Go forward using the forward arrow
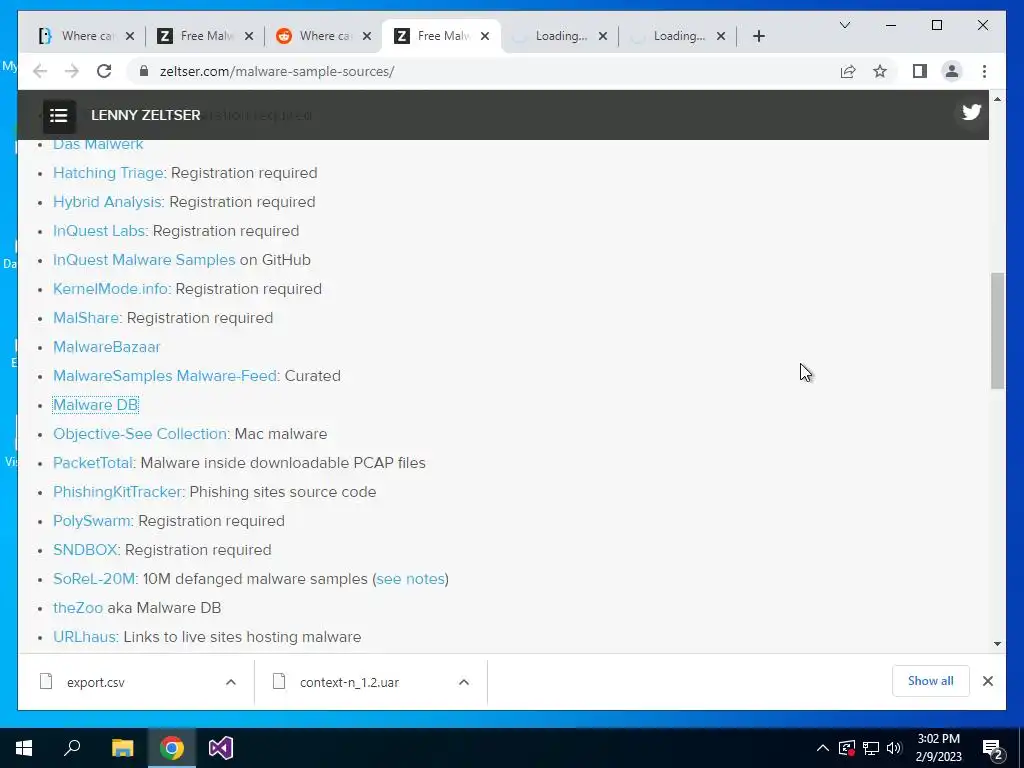This screenshot has width=1024, height=768. coord(72,71)
